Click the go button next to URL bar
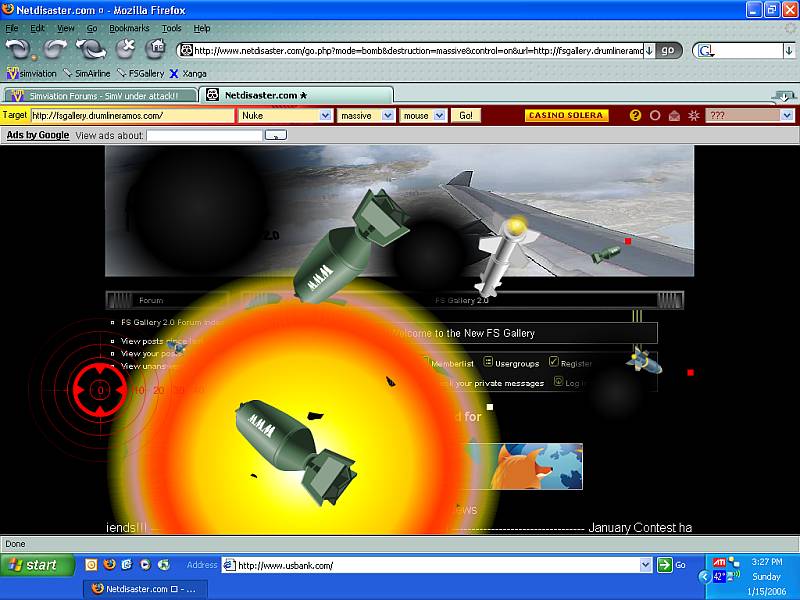 coord(668,51)
